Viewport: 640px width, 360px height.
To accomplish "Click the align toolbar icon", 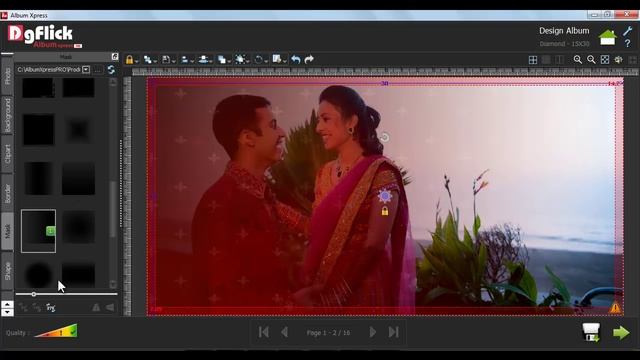I will click(x=184, y=60).
